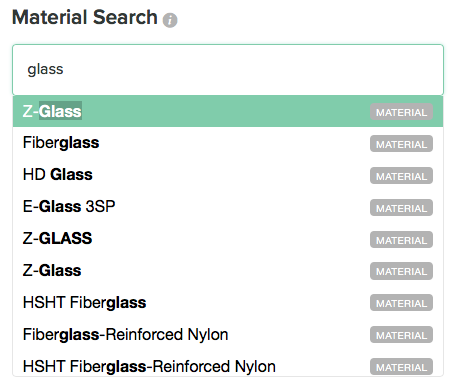Click the info icon beside Material Search
This screenshot has height=383, width=464.
click(170, 20)
